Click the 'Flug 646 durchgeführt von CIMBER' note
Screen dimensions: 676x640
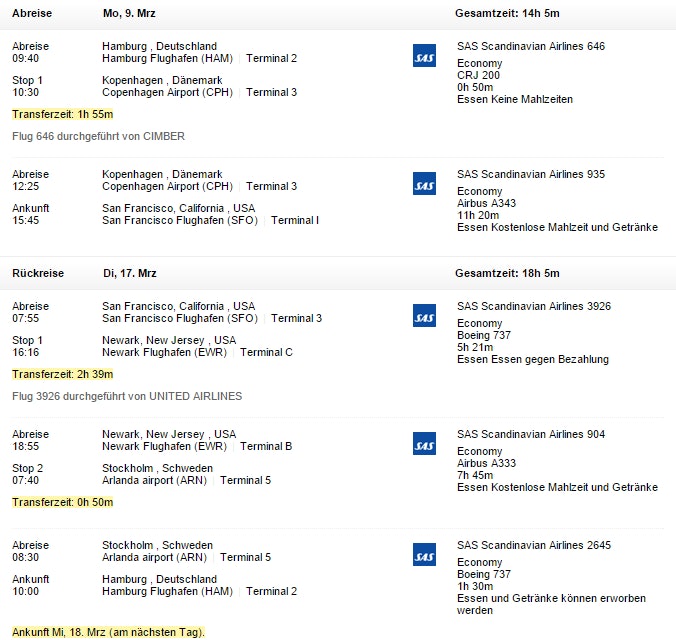pyautogui.click(x=98, y=136)
